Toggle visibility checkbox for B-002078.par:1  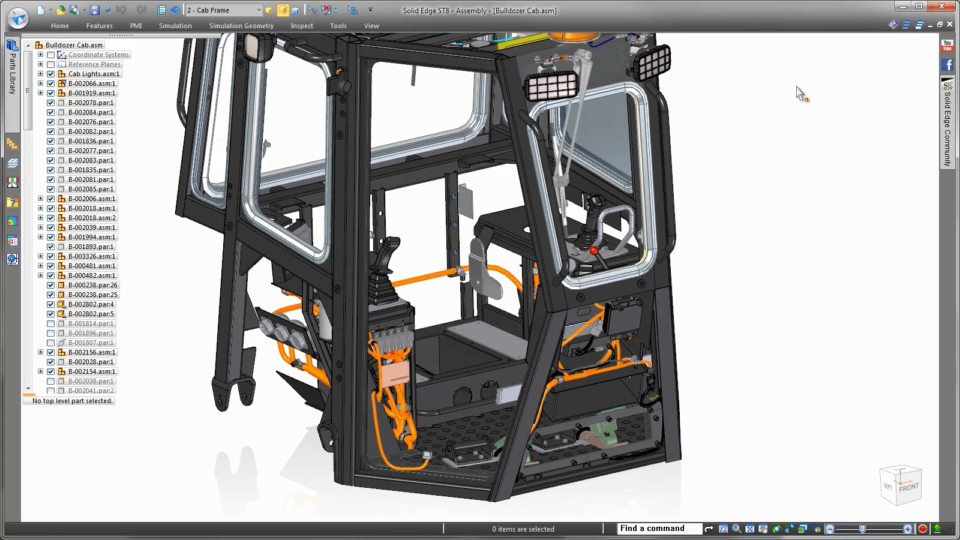click(50, 103)
